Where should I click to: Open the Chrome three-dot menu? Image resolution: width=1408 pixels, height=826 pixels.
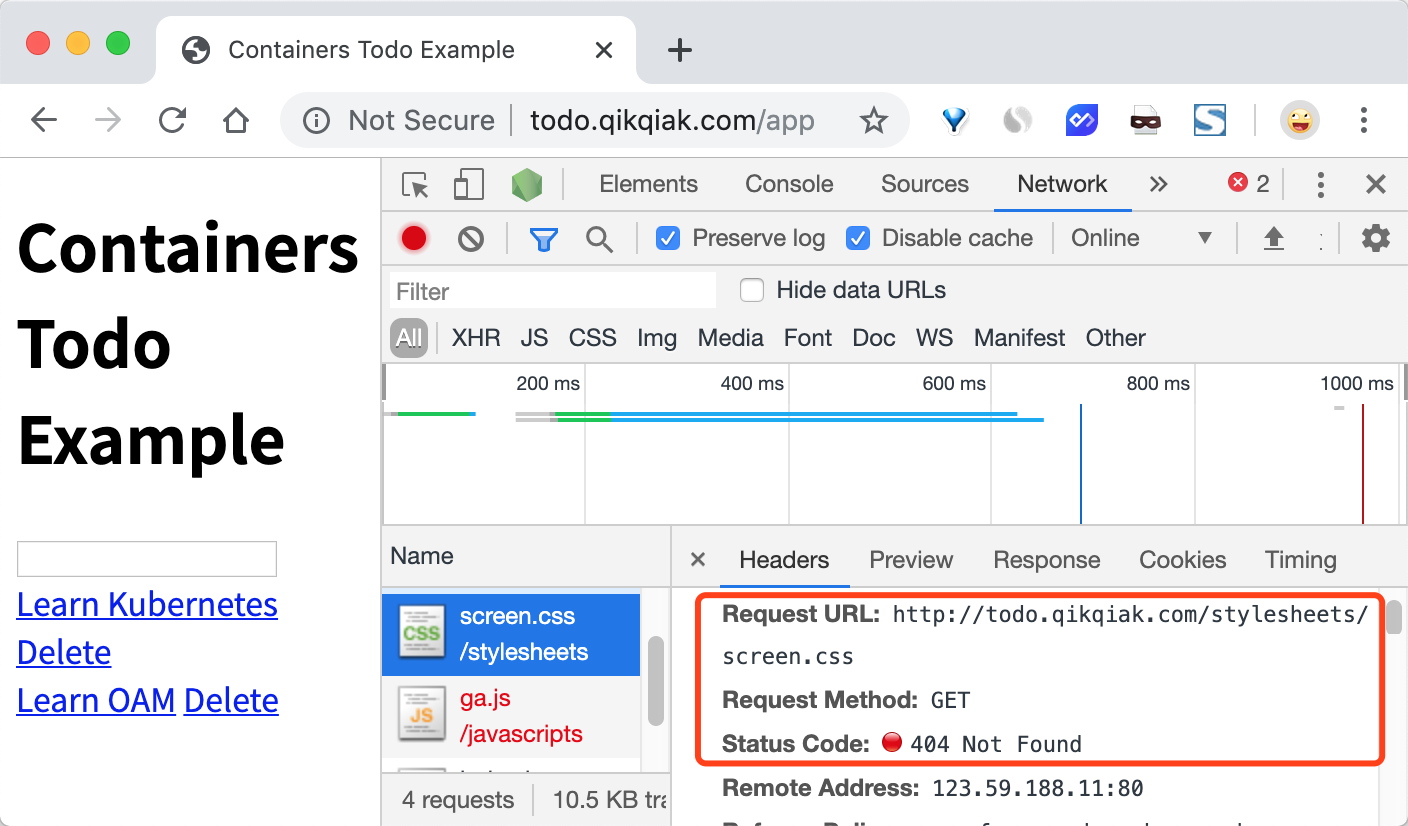pos(1363,121)
